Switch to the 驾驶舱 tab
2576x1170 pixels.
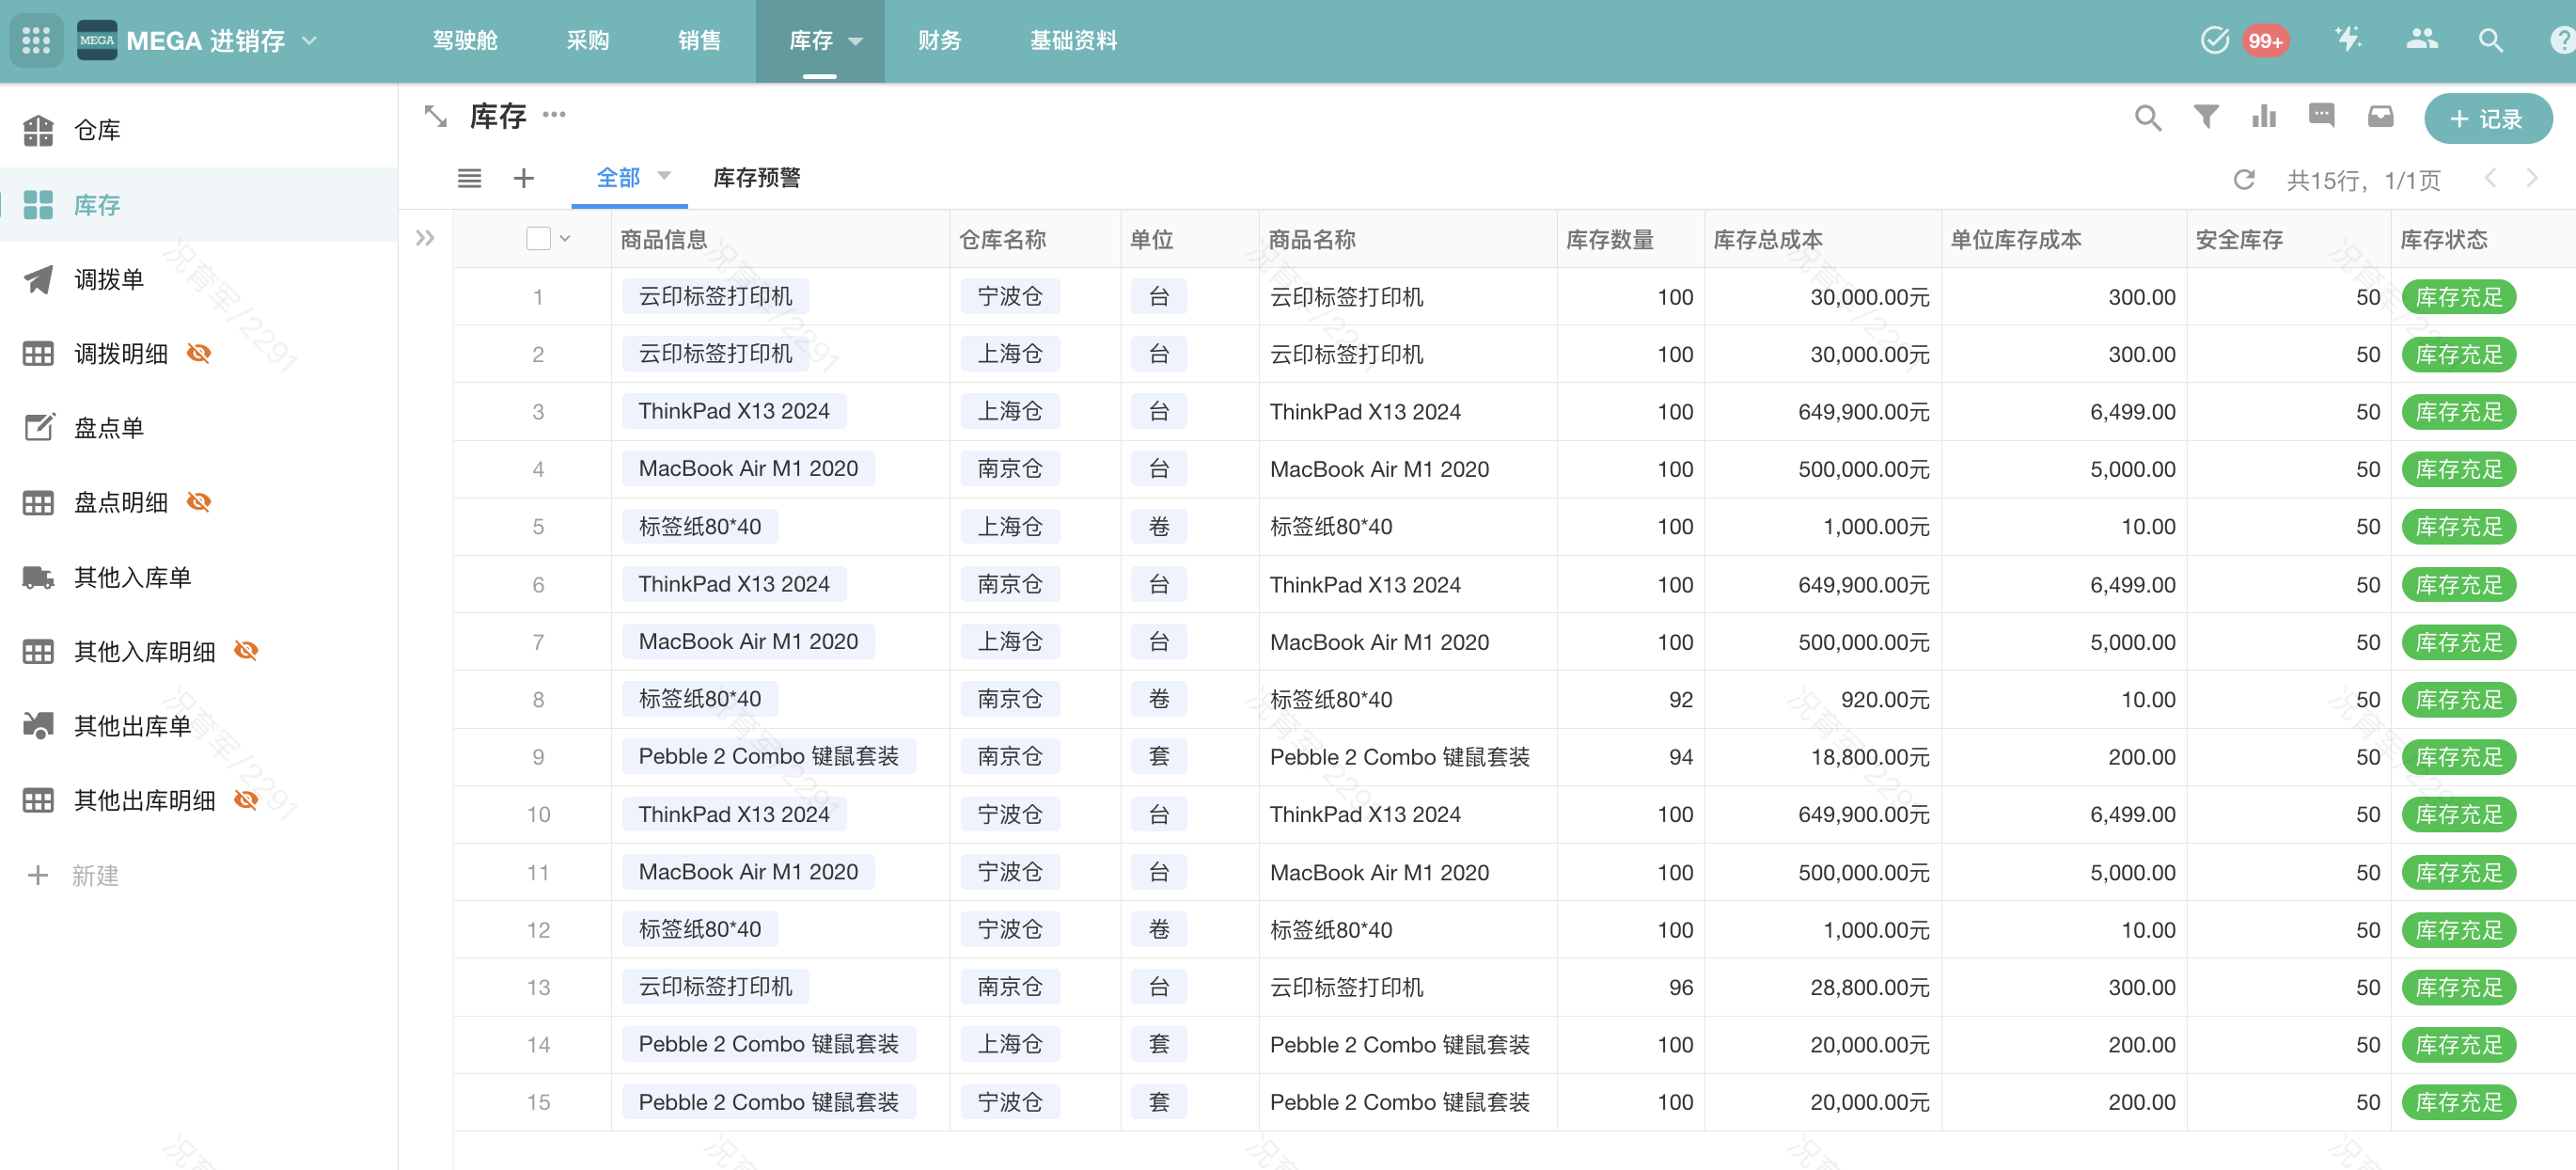tap(465, 40)
